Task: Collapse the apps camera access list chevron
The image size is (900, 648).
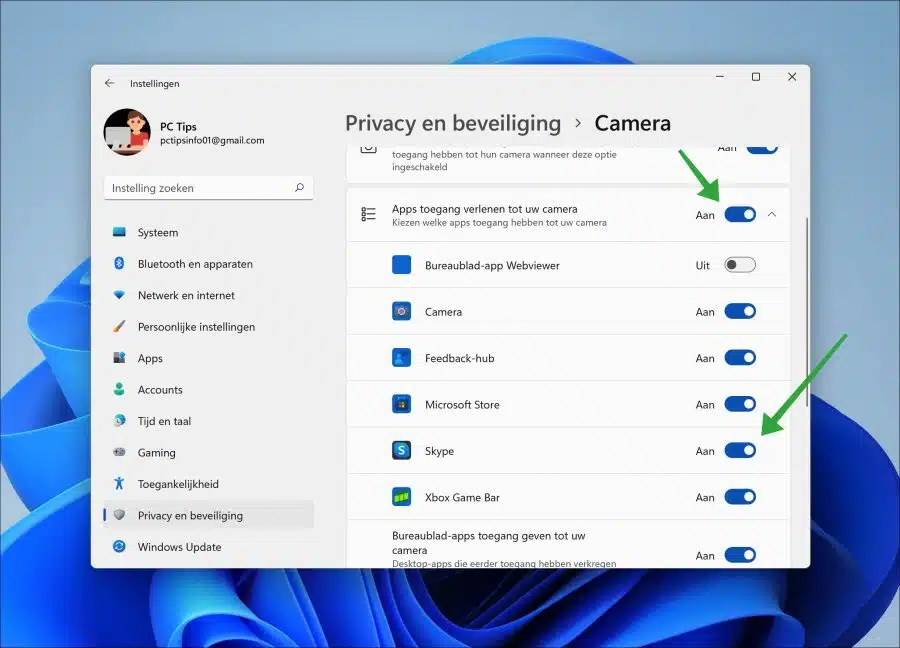Action: (772, 215)
